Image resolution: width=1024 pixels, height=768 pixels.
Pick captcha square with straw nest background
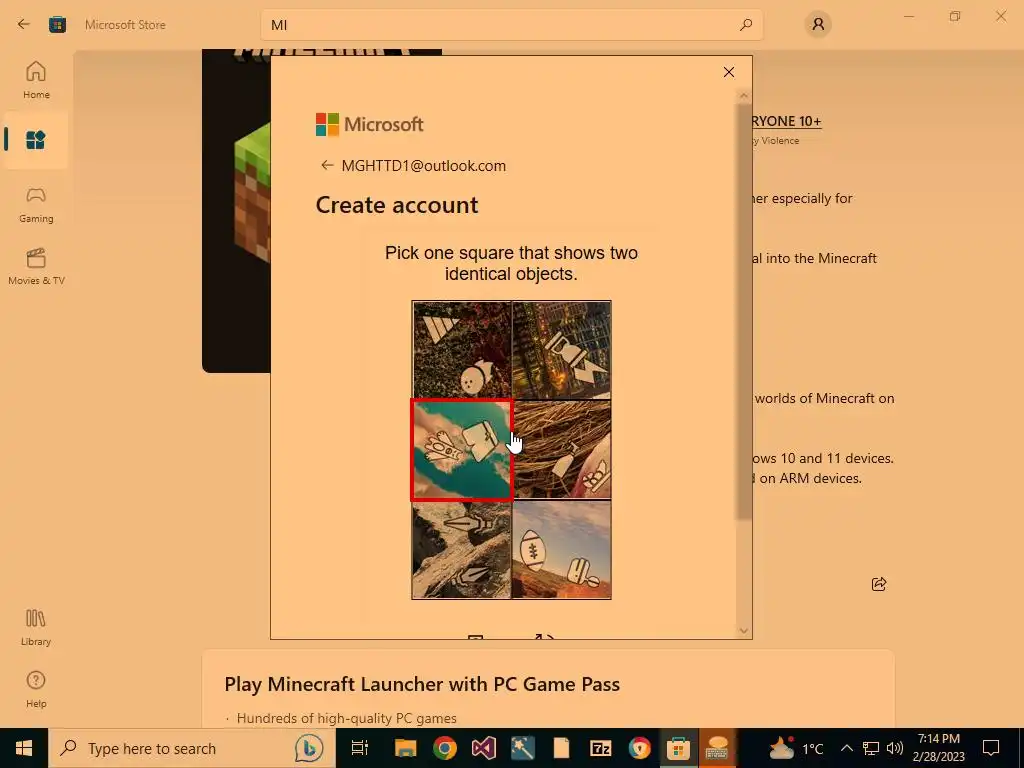562,449
